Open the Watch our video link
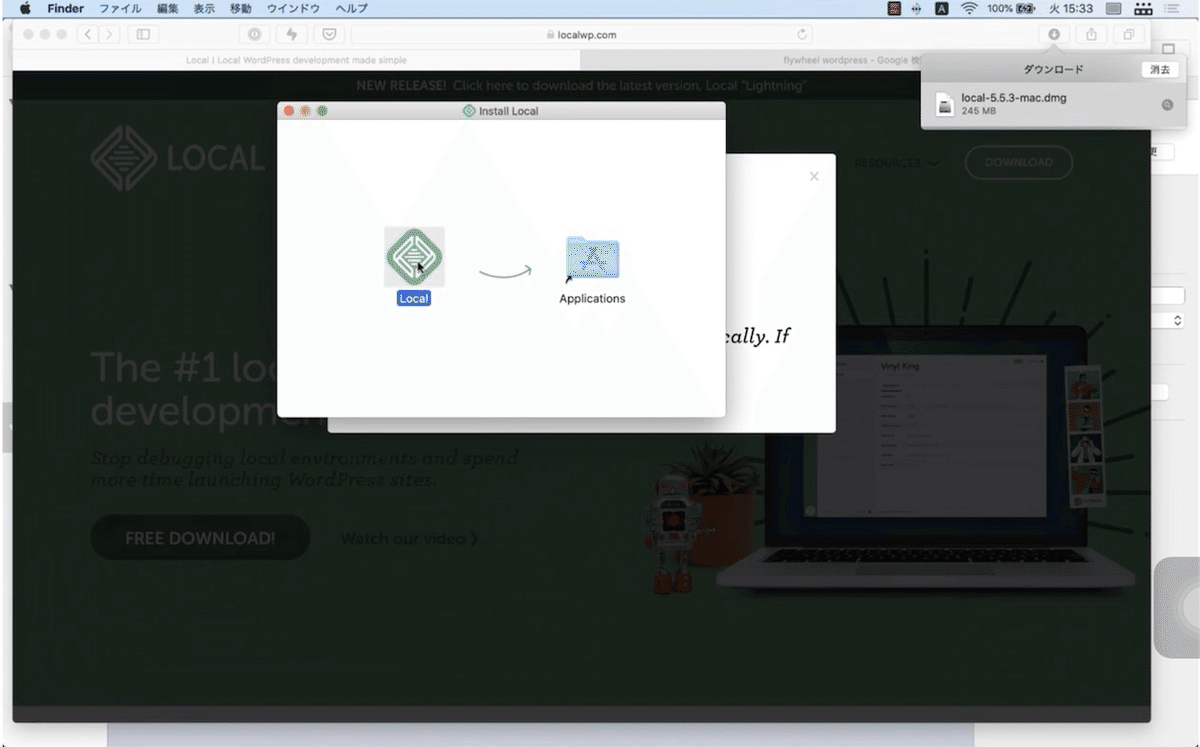 (x=409, y=538)
